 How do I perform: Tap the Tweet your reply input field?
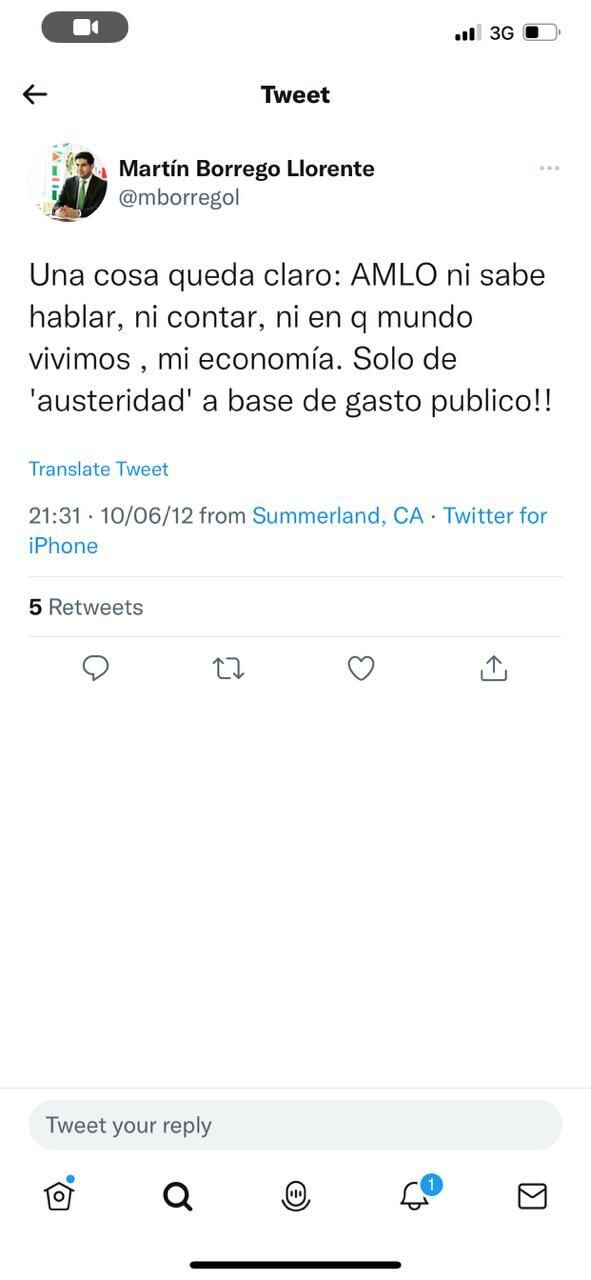click(295, 1125)
